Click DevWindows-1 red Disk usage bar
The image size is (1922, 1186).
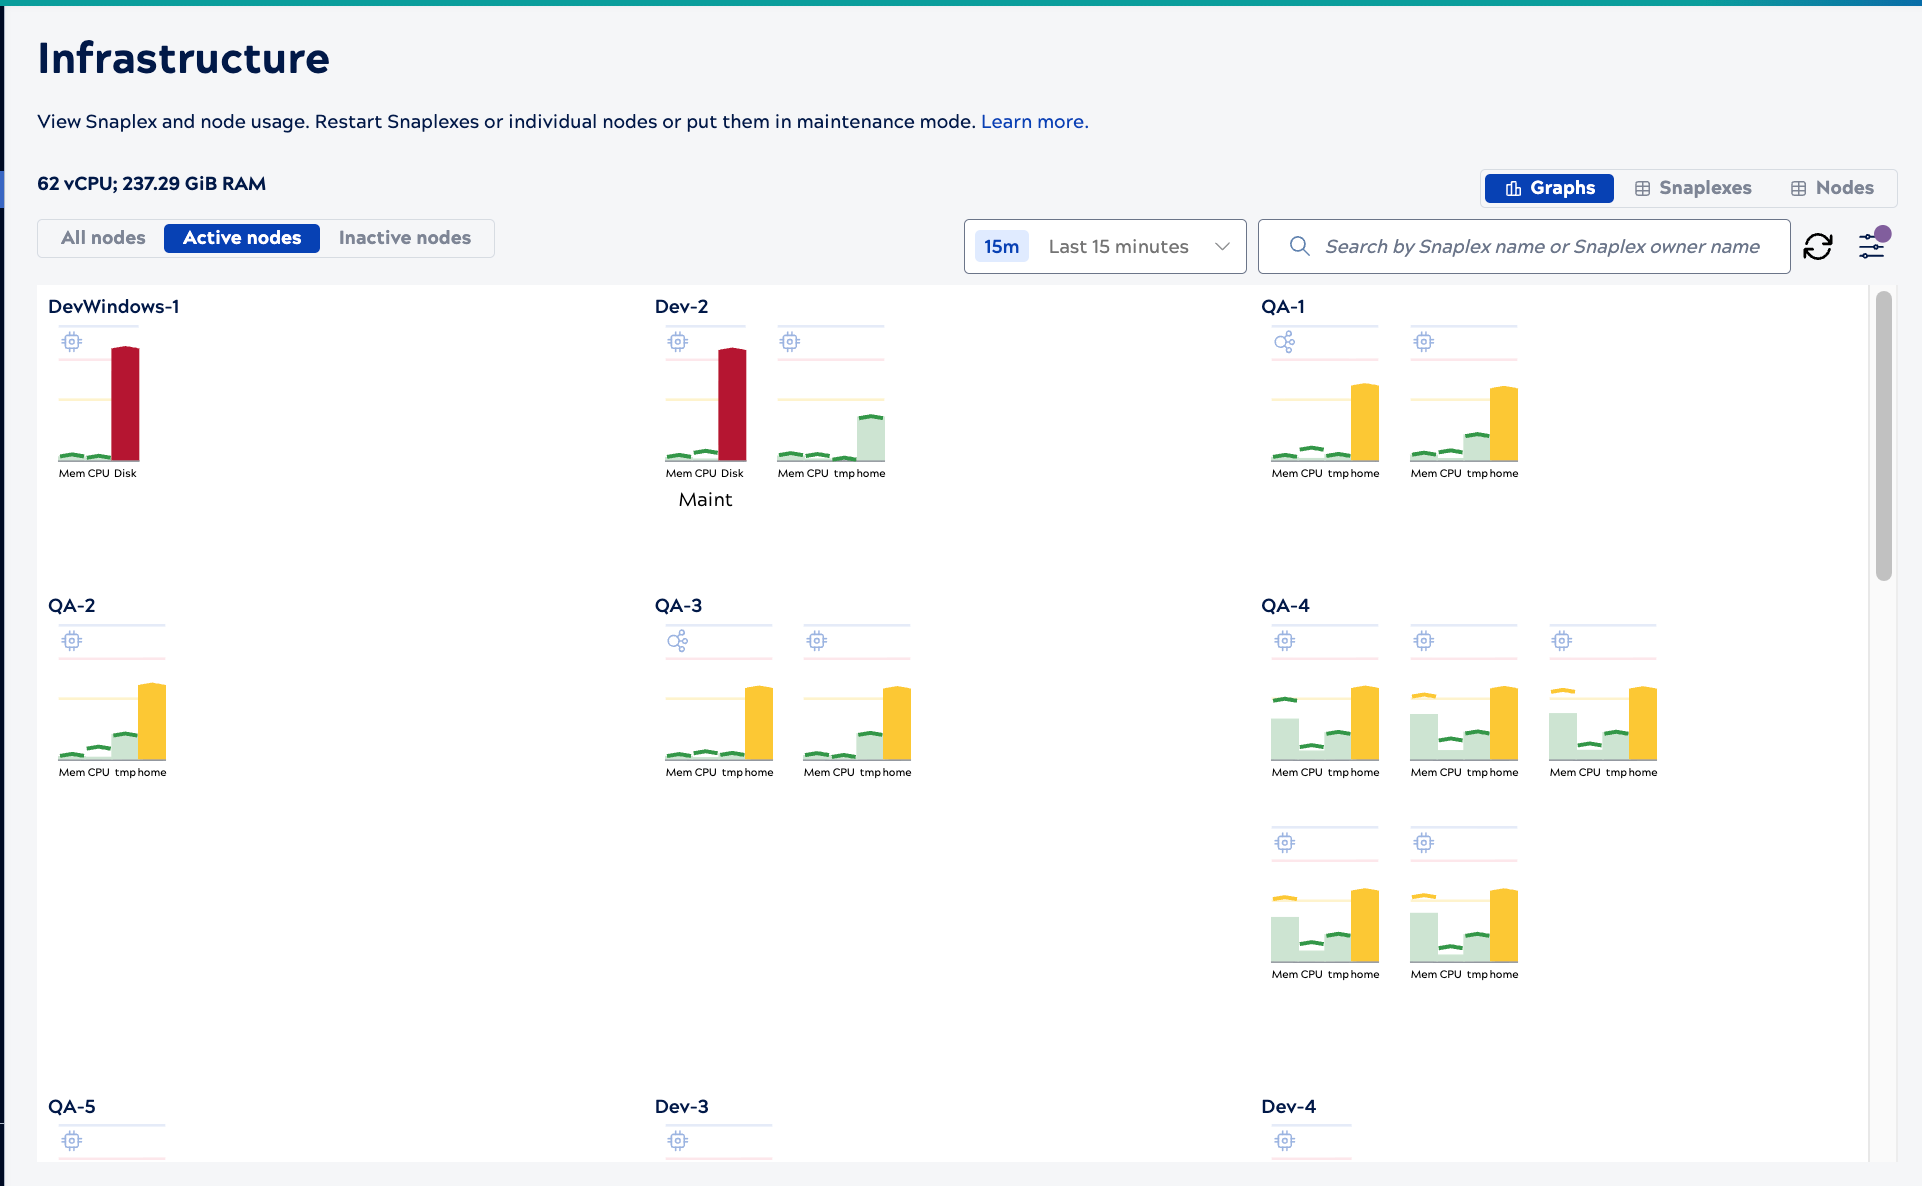125,404
